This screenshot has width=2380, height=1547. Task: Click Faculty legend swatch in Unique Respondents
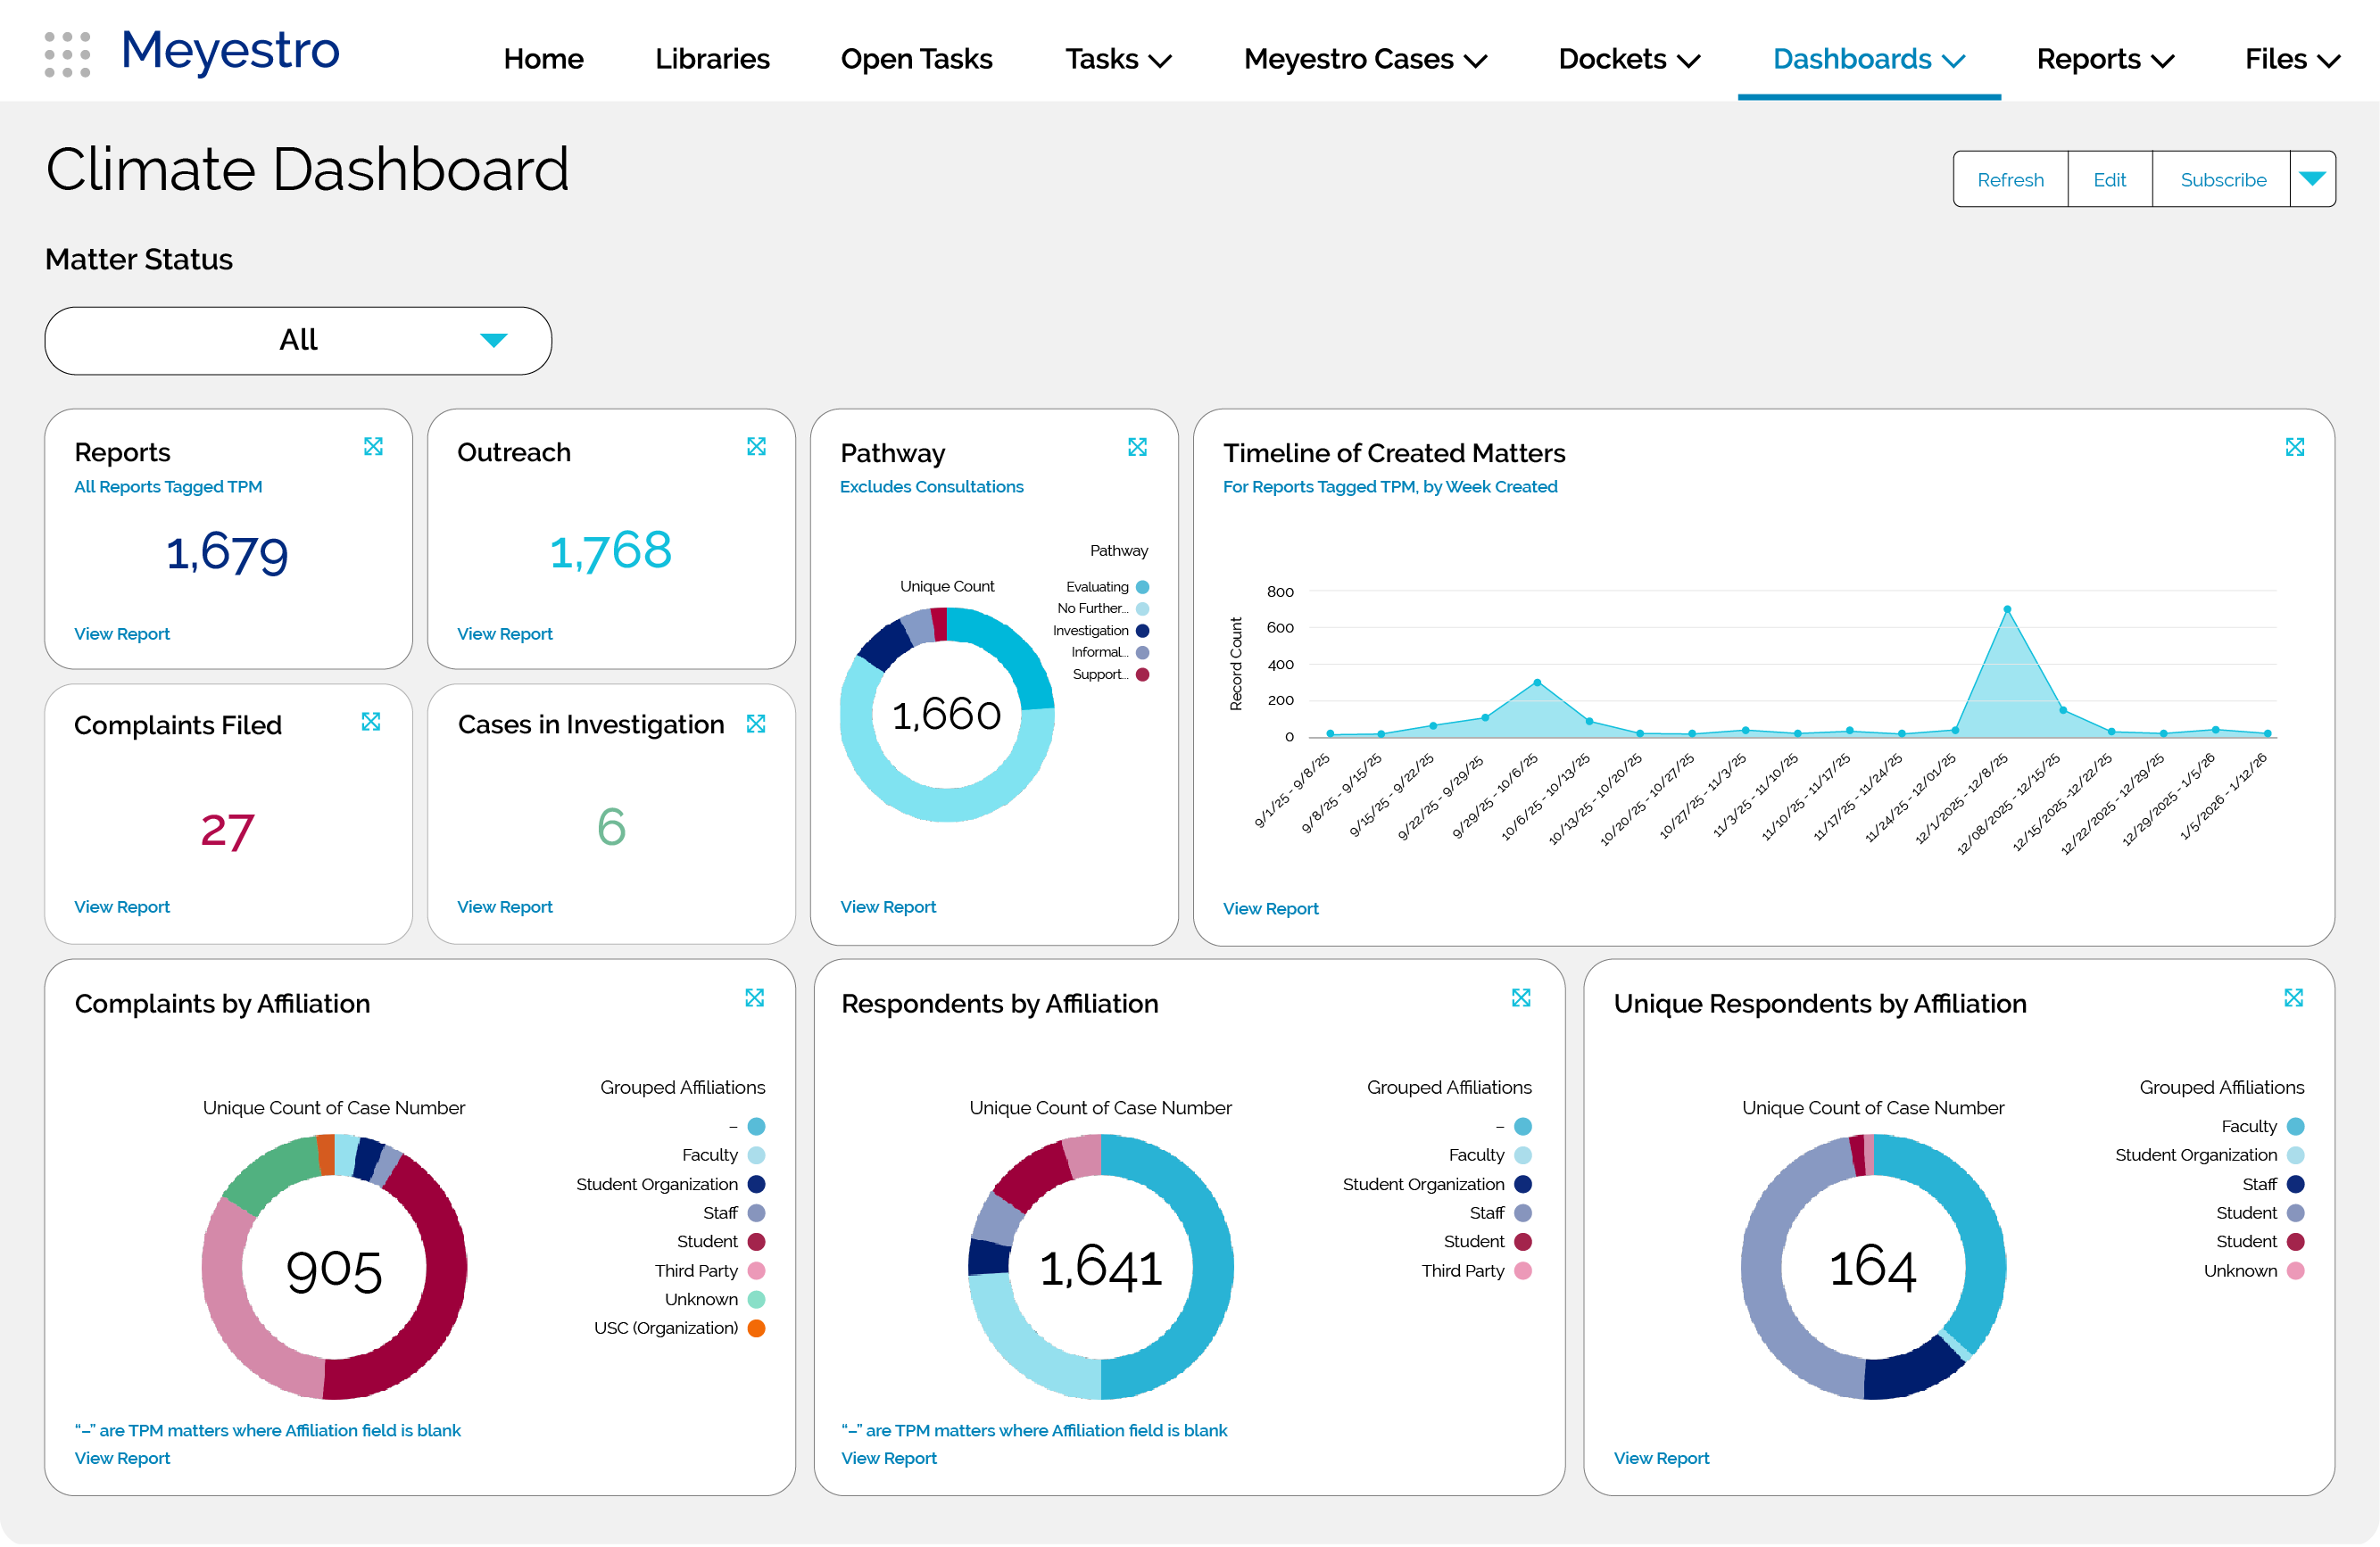click(2296, 1127)
